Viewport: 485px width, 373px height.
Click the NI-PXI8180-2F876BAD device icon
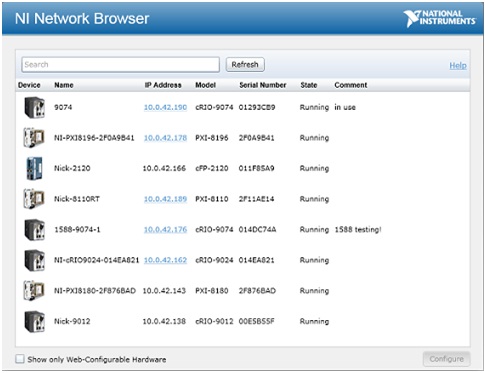(34, 291)
